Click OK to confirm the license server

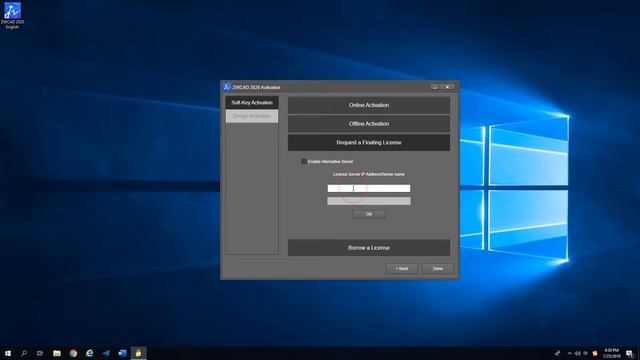pyautogui.click(x=369, y=214)
